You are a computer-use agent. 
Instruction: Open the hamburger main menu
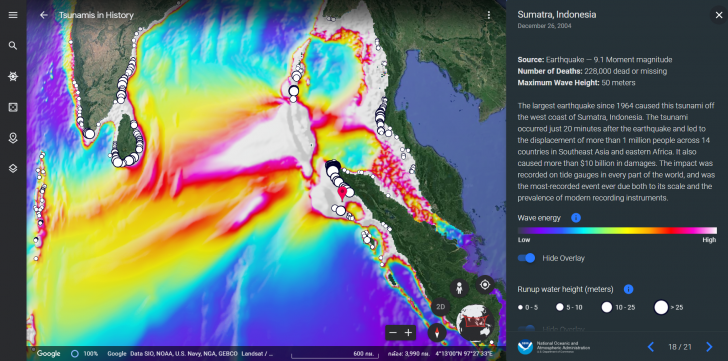pyautogui.click(x=13, y=15)
